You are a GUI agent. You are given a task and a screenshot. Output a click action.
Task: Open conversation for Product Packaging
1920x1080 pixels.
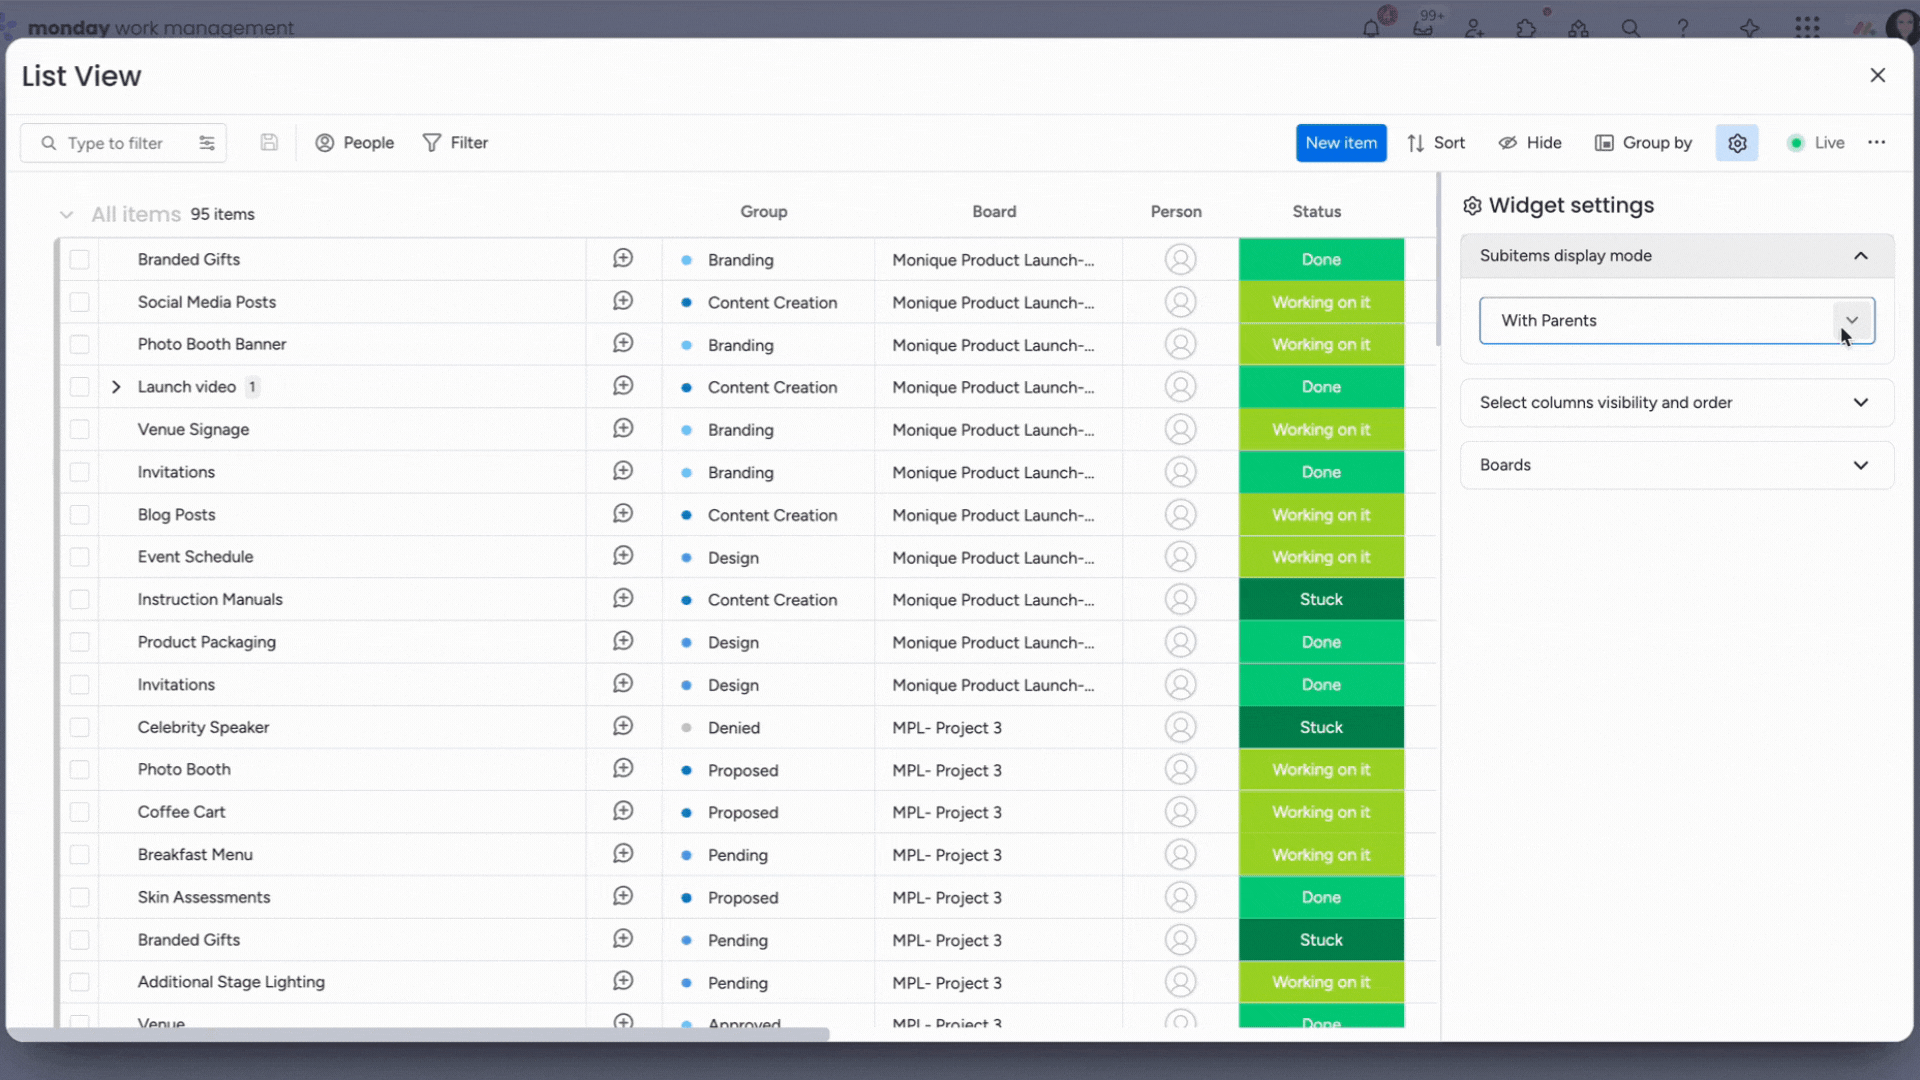click(623, 641)
